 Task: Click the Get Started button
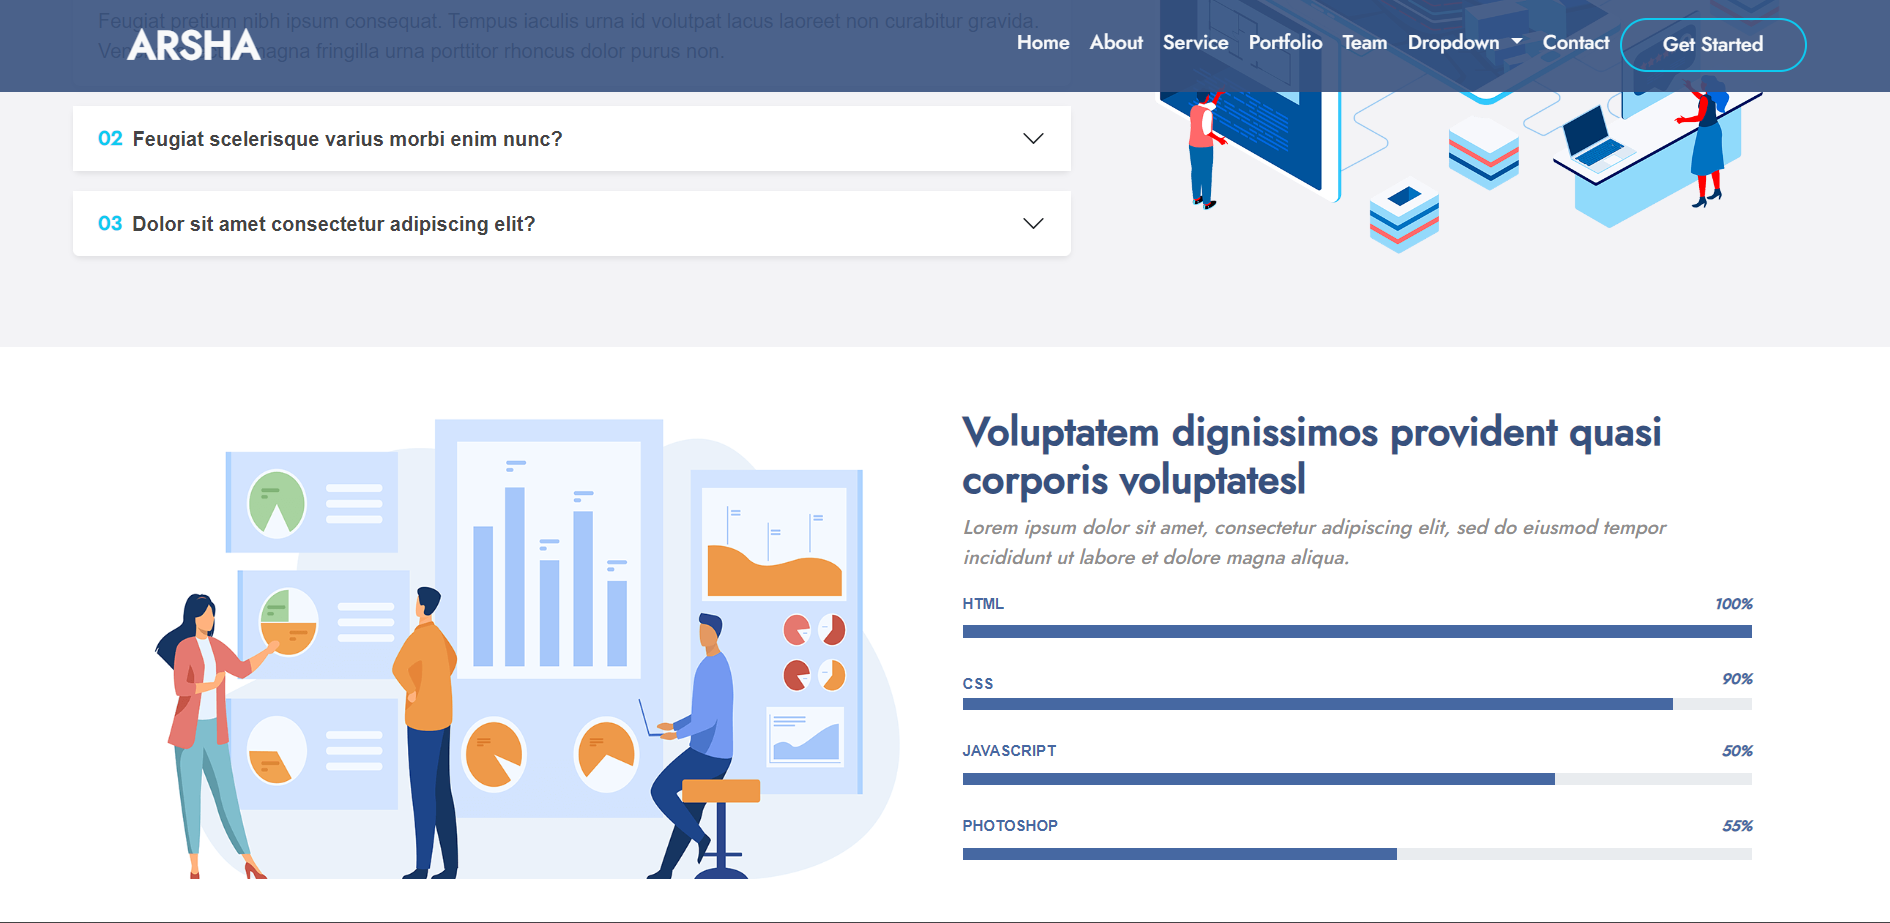(1713, 45)
